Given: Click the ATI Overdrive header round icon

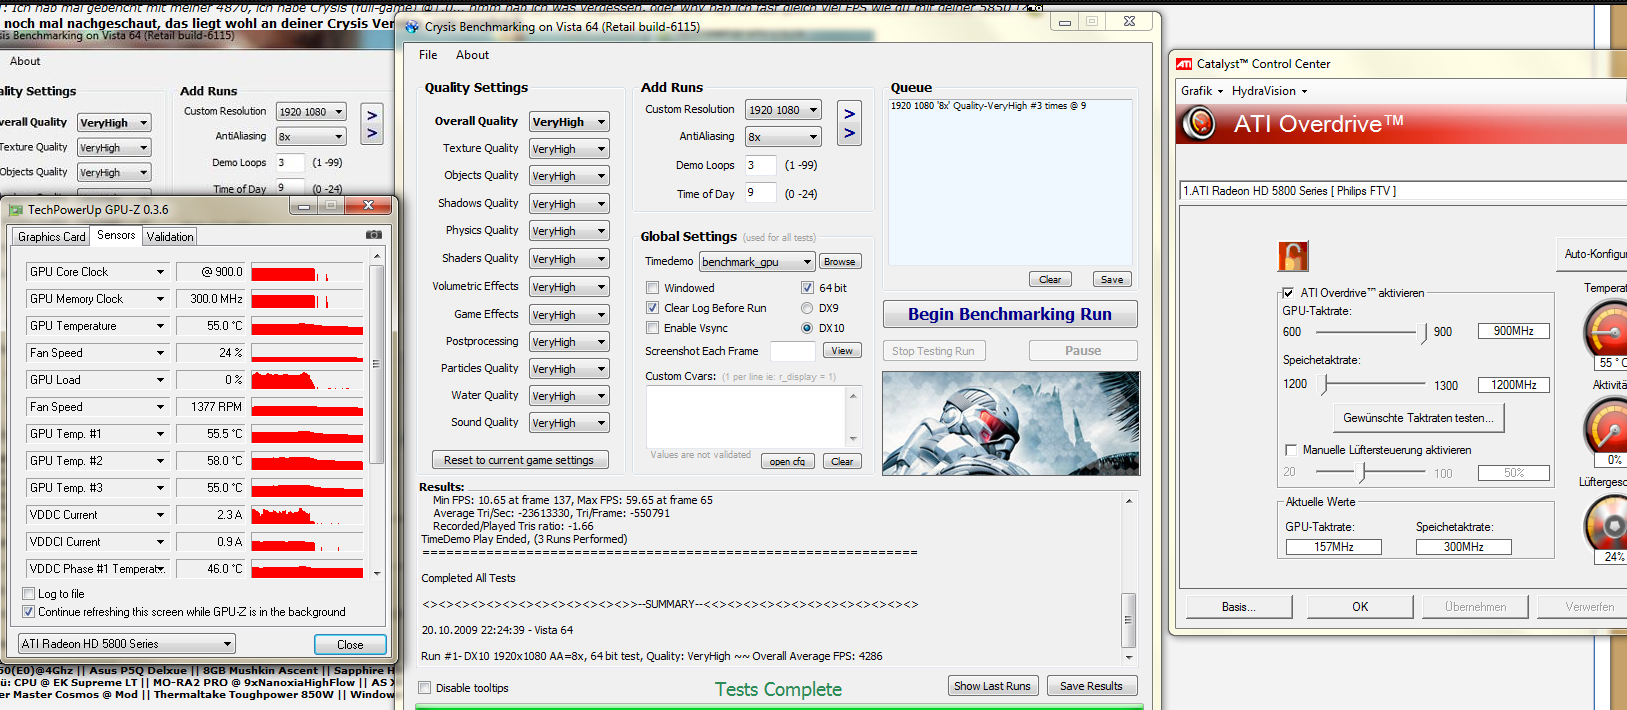Looking at the screenshot, I should (x=1199, y=124).
